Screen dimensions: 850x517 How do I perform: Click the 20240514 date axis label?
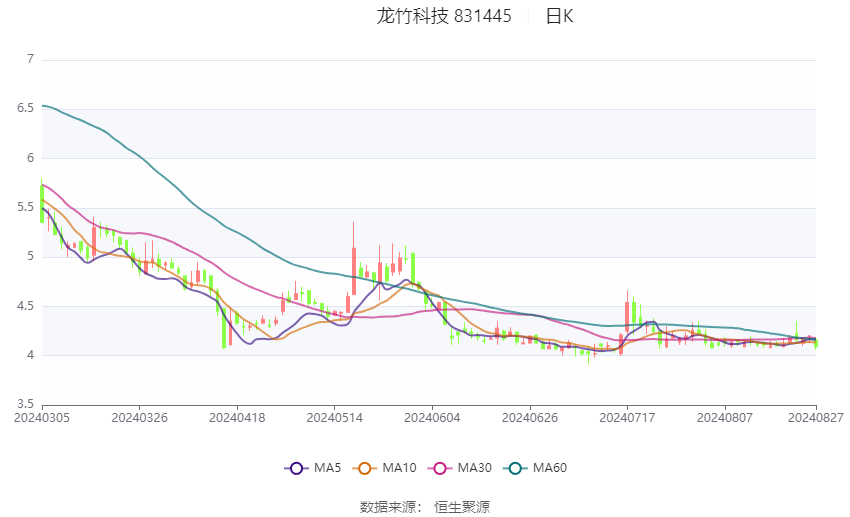334,418
